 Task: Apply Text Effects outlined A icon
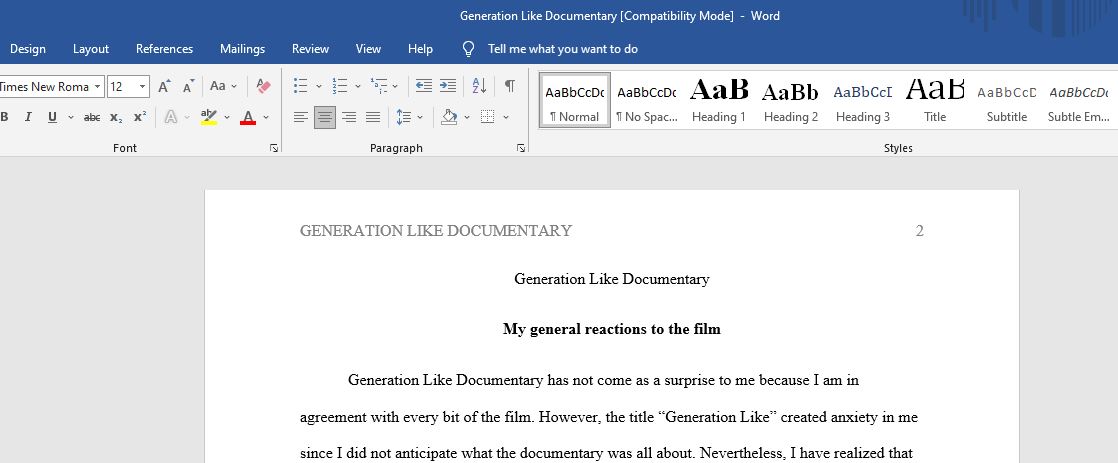point(170,117)
